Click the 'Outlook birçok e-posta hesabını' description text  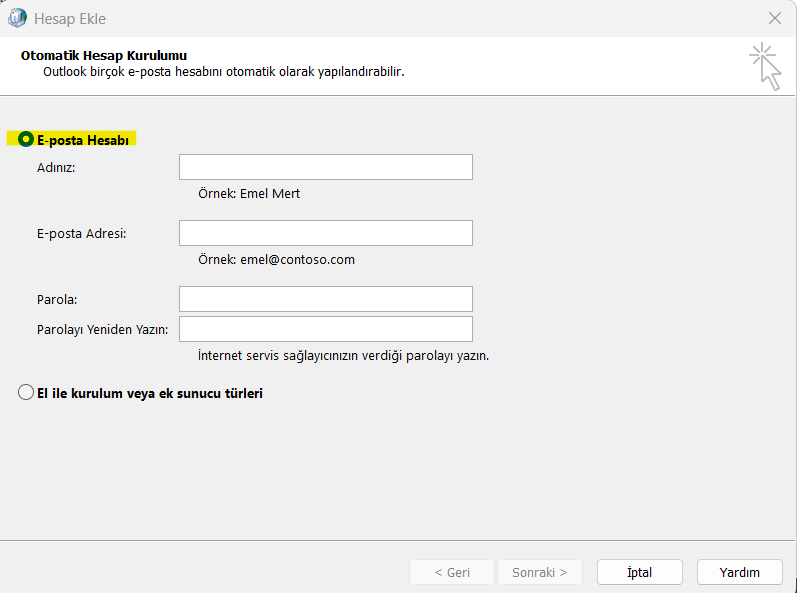(224, 72)
